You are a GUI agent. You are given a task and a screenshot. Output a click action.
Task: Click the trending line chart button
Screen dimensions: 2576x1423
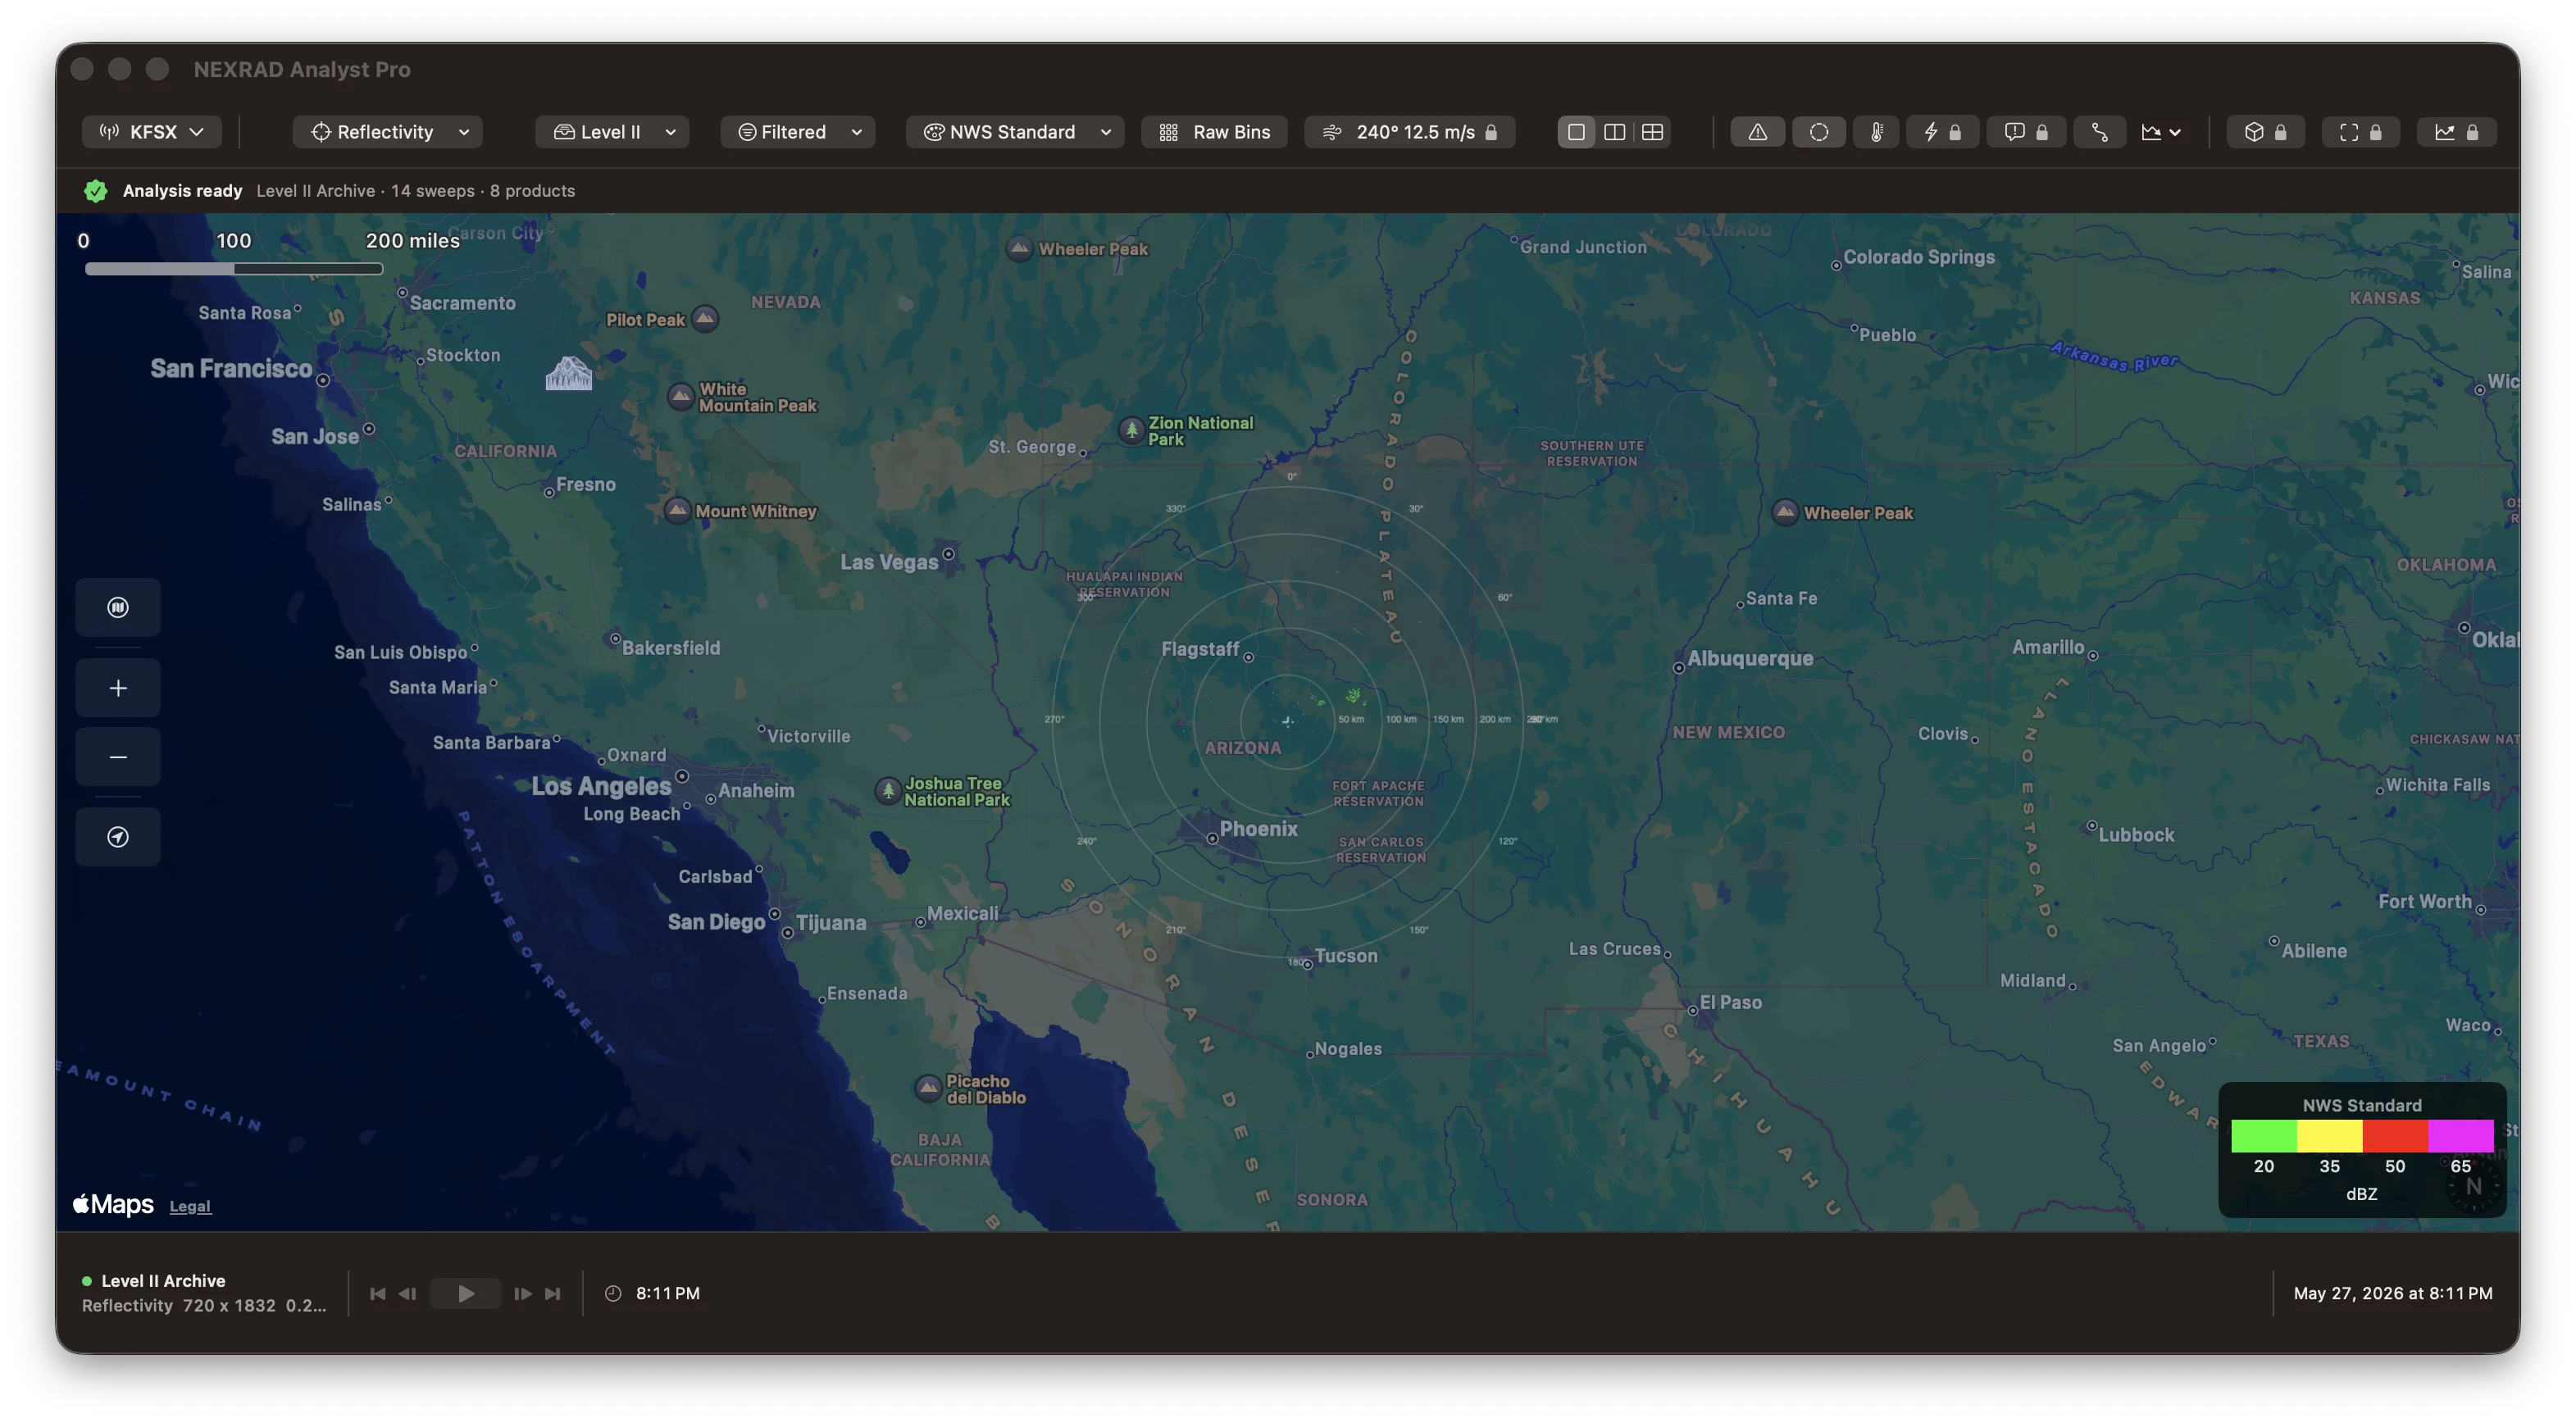tap(2456, 132)
